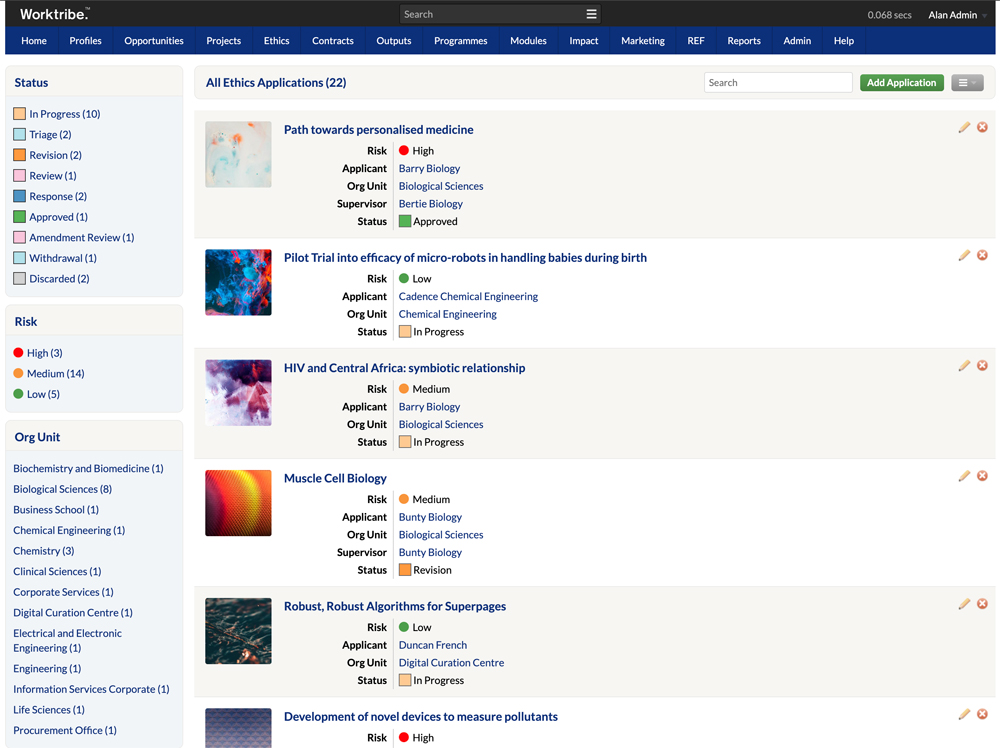Open the Outputs menu
The height and width of the screenshot is (748, 1000).
coord(394,41)
